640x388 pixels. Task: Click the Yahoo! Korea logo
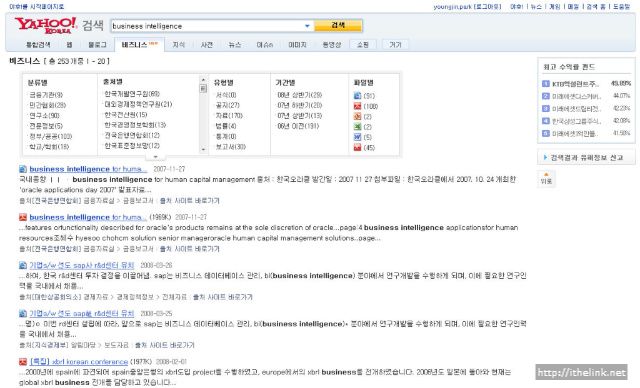[45, 25]
